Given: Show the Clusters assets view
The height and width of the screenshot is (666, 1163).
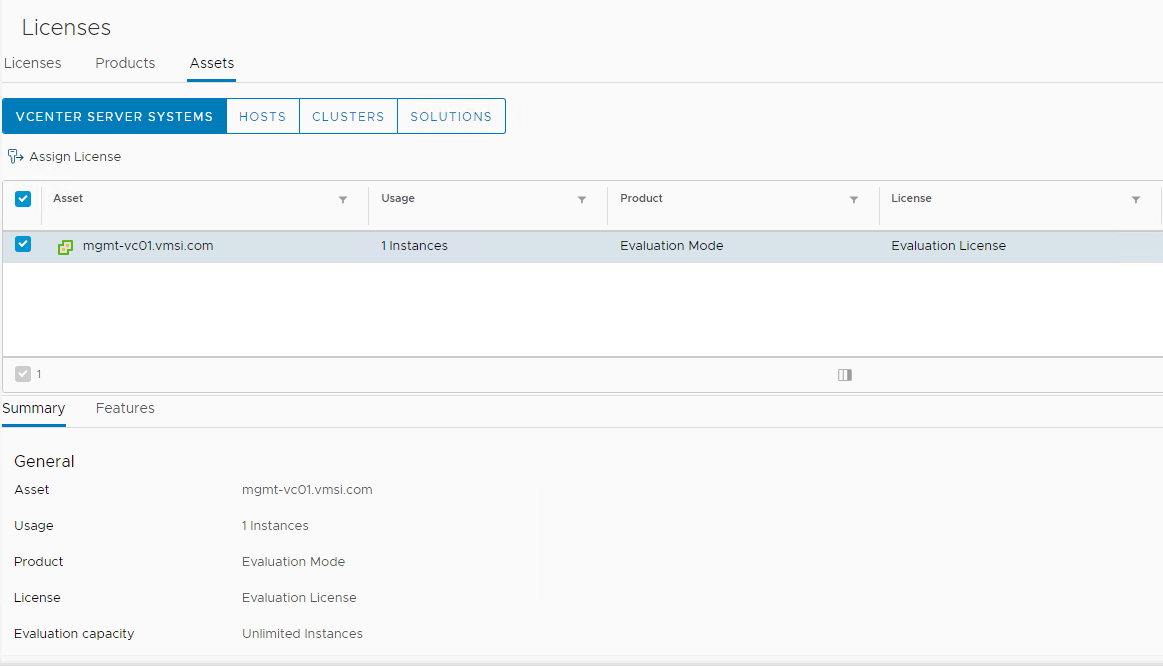Looking at the screenshot, I should 348,116.
